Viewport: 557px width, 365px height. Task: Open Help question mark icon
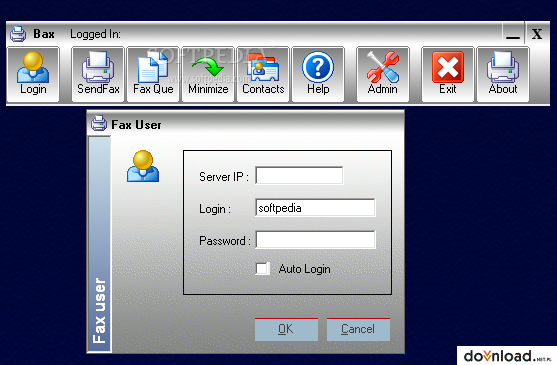coord(318,67)
